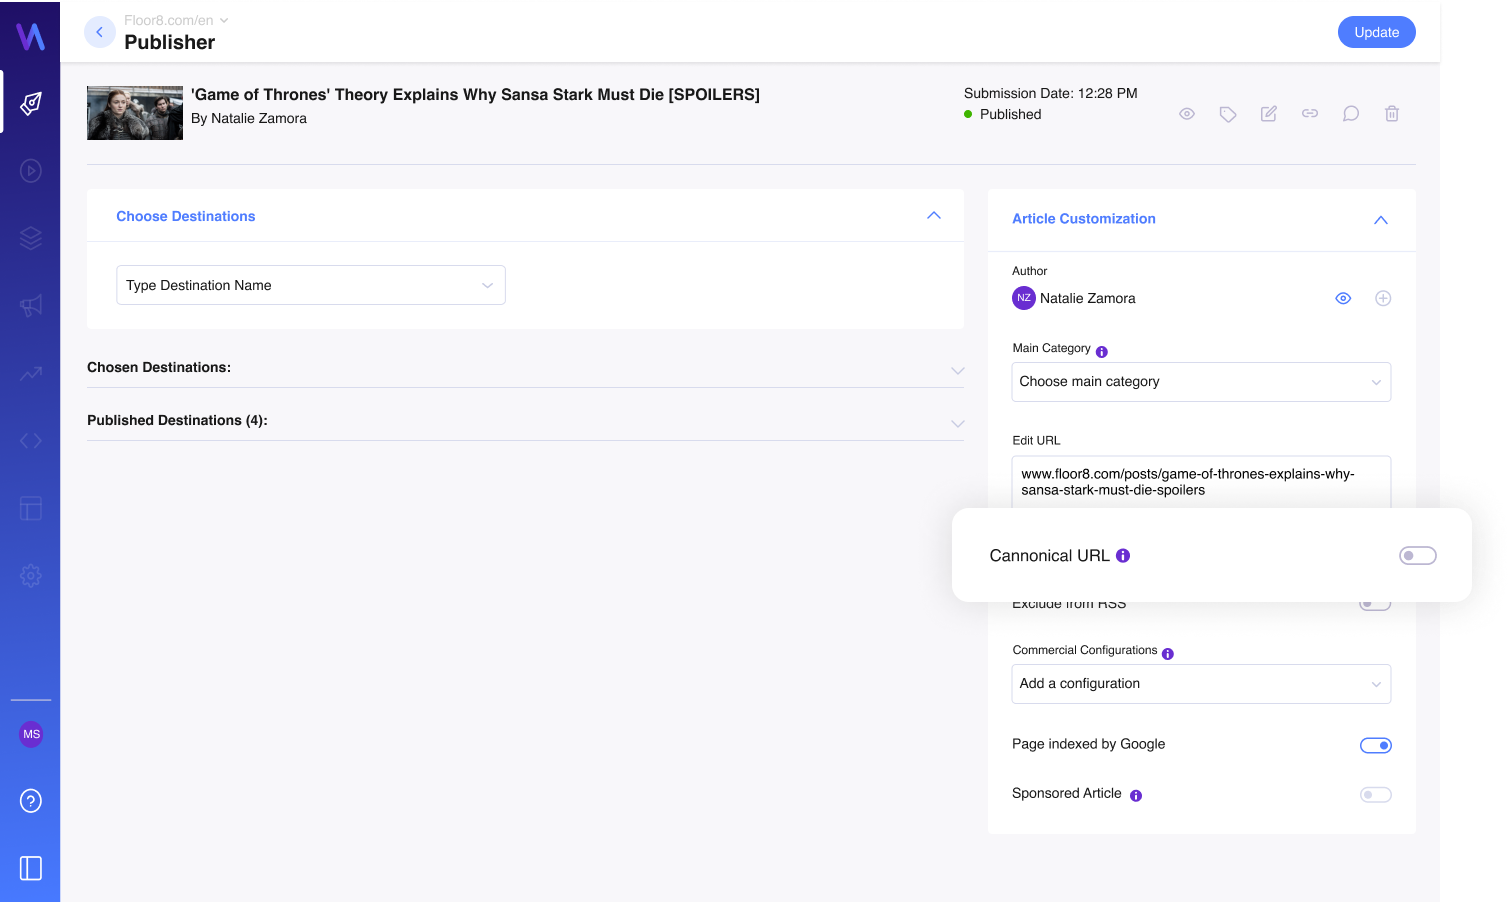Click the edit pencil icon
Screen dimensions: 1512x902
point(1269,114)
